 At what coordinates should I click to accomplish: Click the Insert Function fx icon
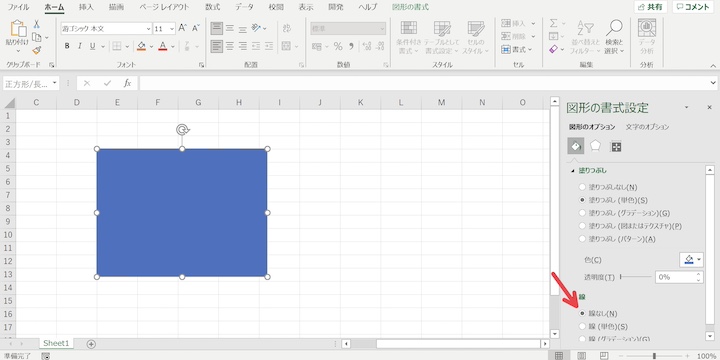tap(128, 83)
